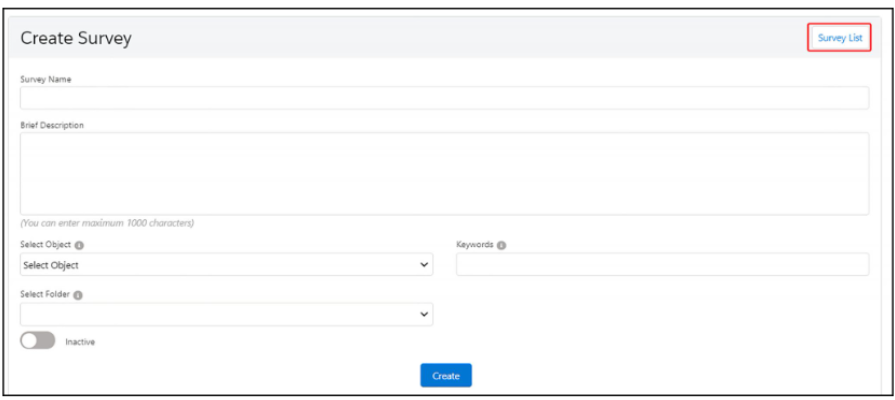895x400 pixels.
Task: Click into the Keywords input box
Action: point(662,264)
